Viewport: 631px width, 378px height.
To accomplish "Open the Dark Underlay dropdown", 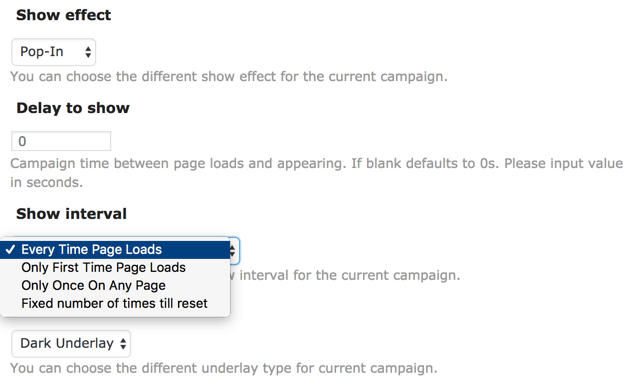I will (x=71, y=344).
